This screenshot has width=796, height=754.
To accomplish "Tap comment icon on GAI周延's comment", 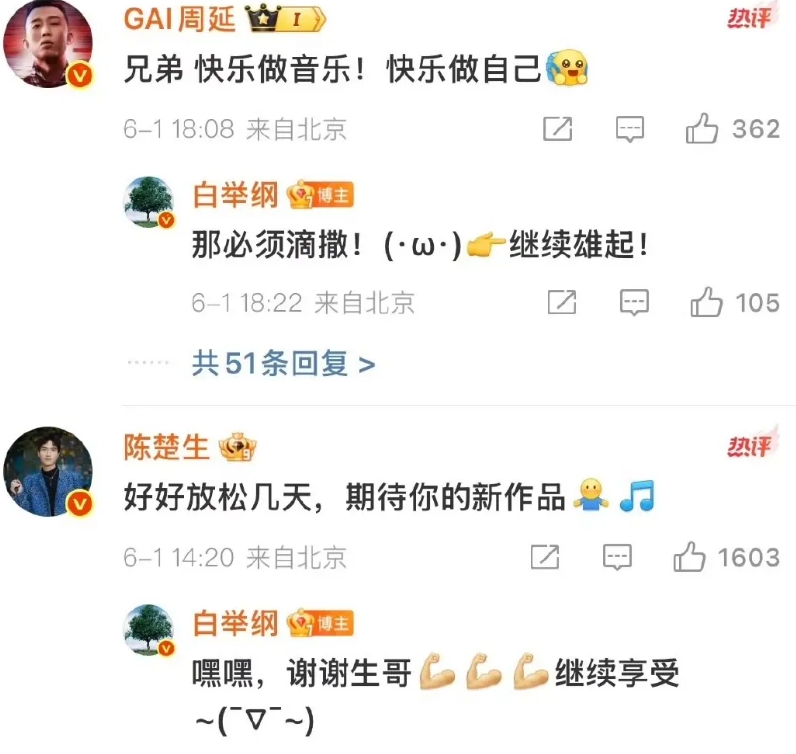I will [630, 129].
